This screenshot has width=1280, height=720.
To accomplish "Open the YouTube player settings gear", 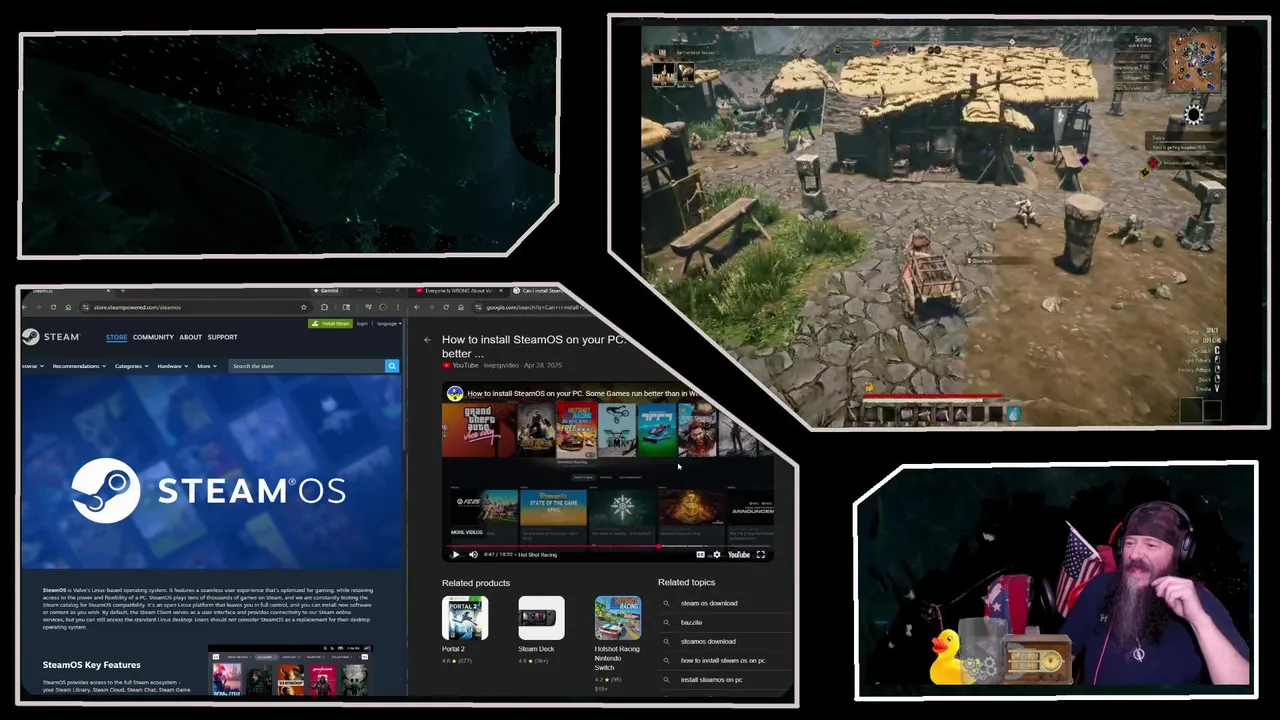I will [716, 554].
